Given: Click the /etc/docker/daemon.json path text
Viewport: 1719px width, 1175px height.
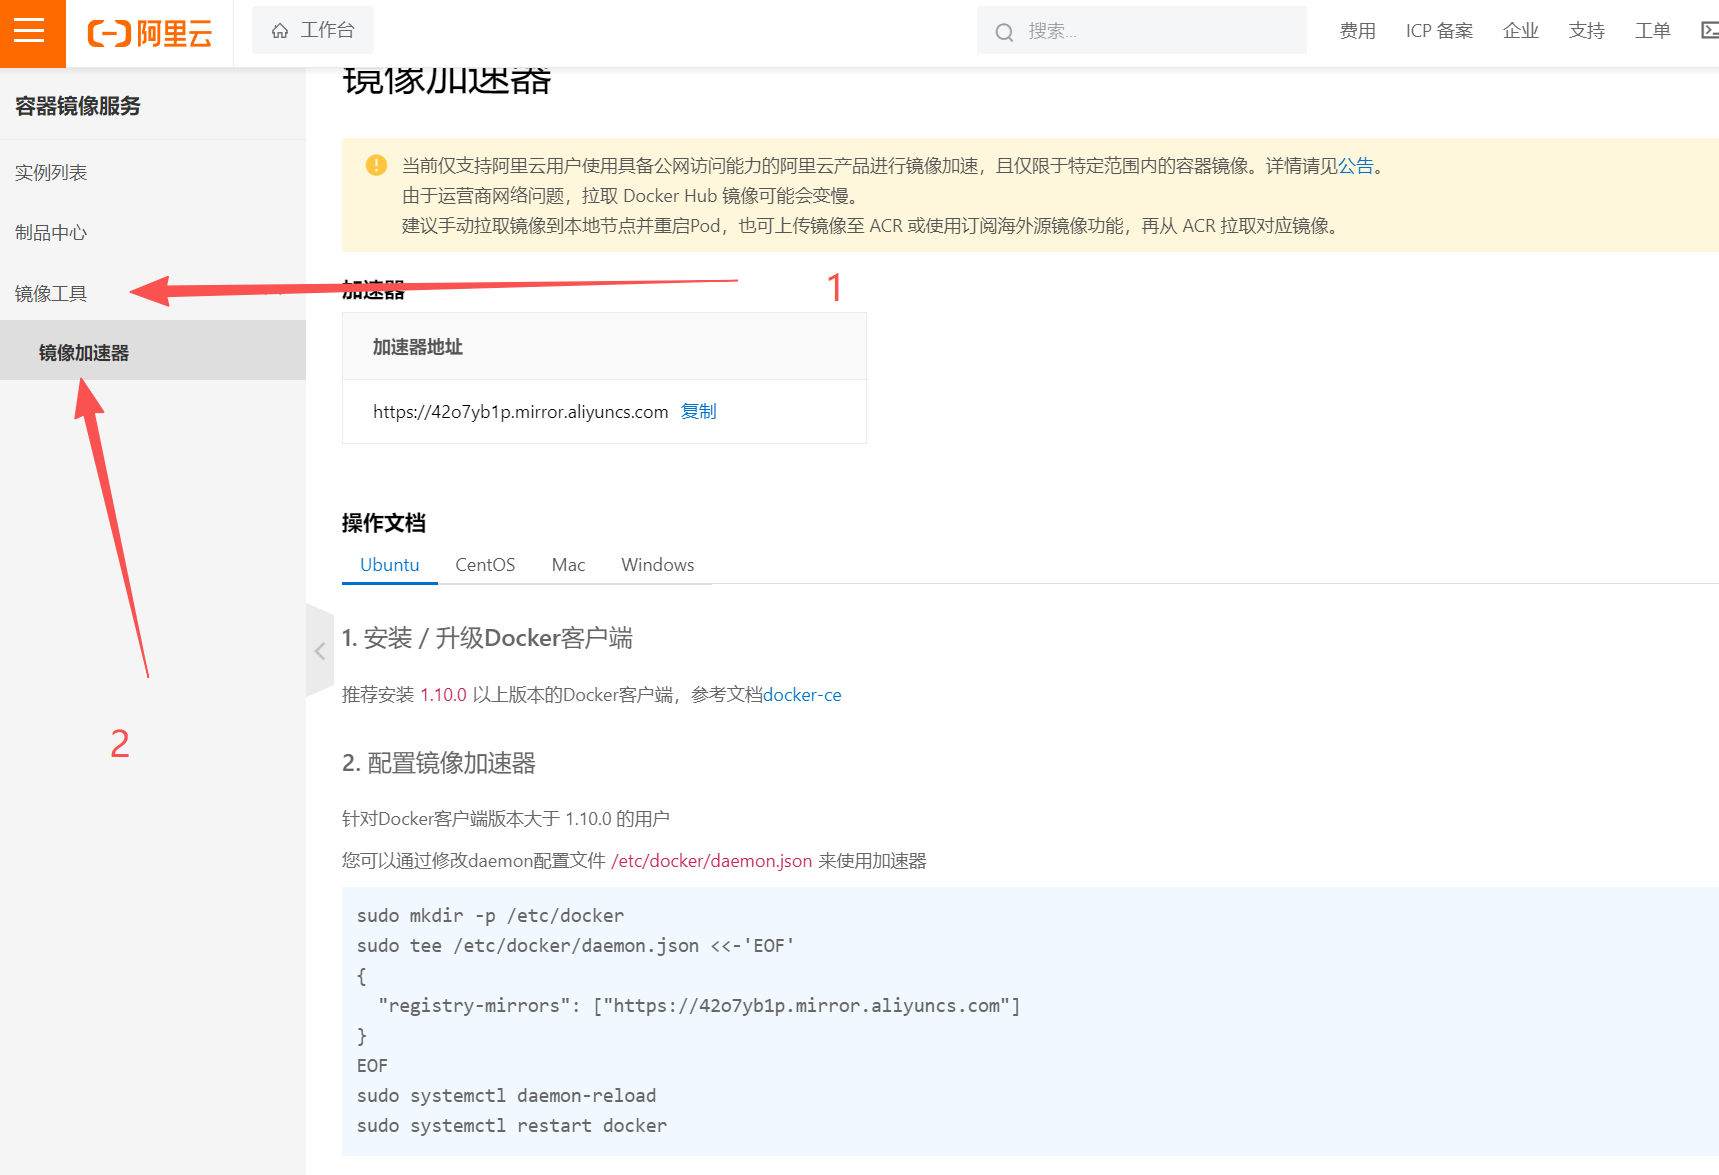Looking at the screenshot, I should tap(711, 861).
